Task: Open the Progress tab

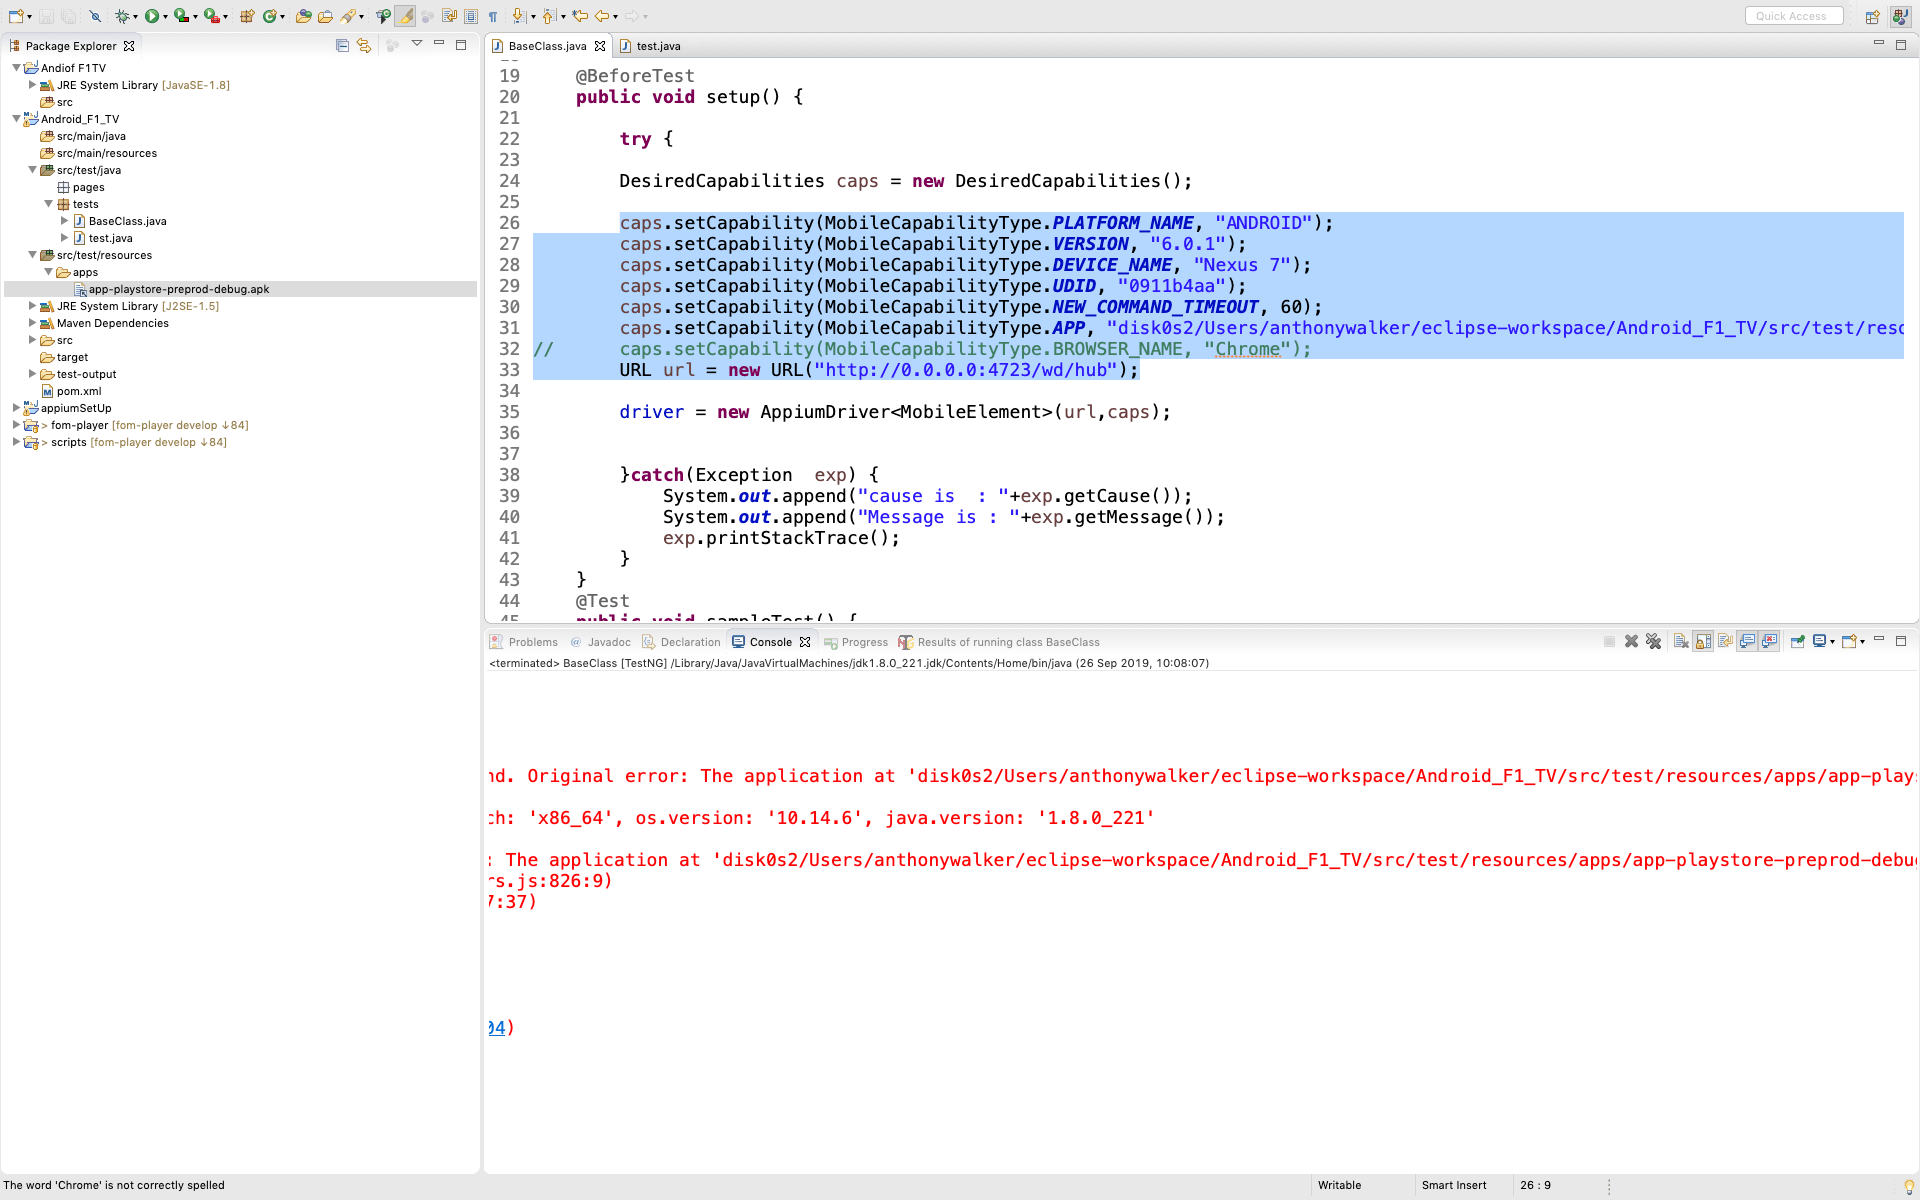Action: pyautogui.click(x=863, y=641)
